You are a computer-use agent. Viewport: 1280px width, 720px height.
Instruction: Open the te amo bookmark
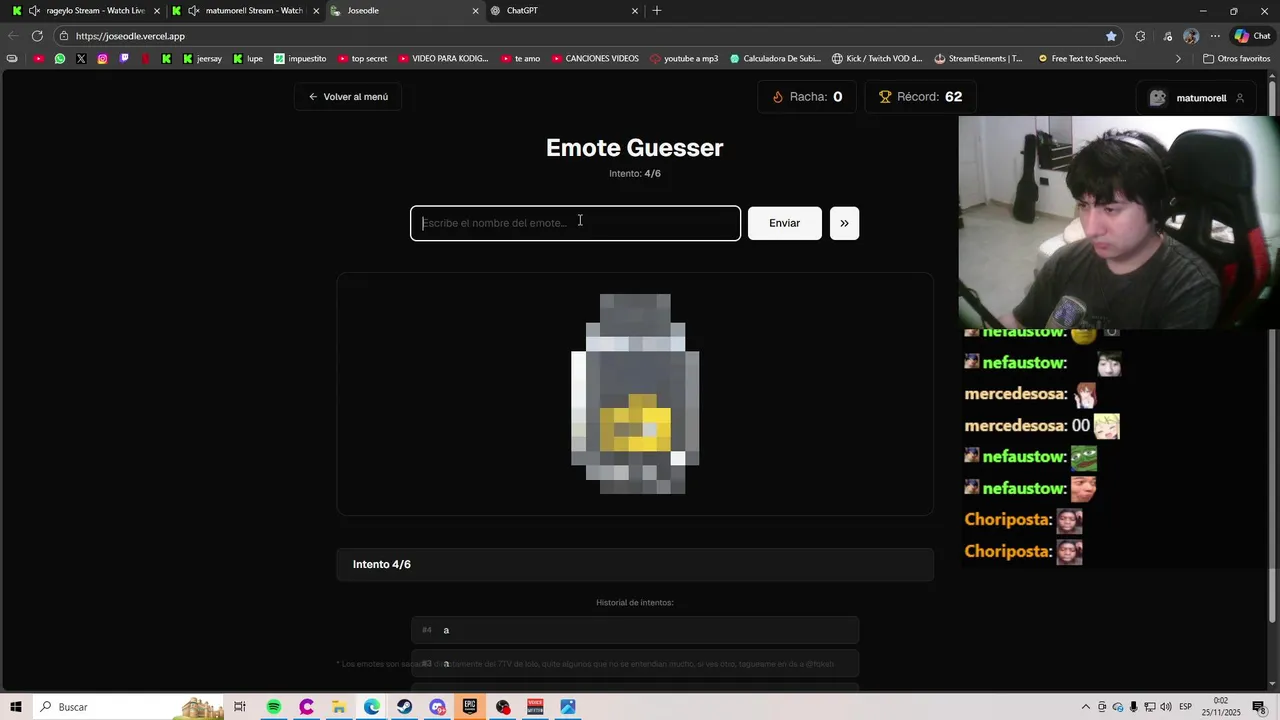point(520,58)
